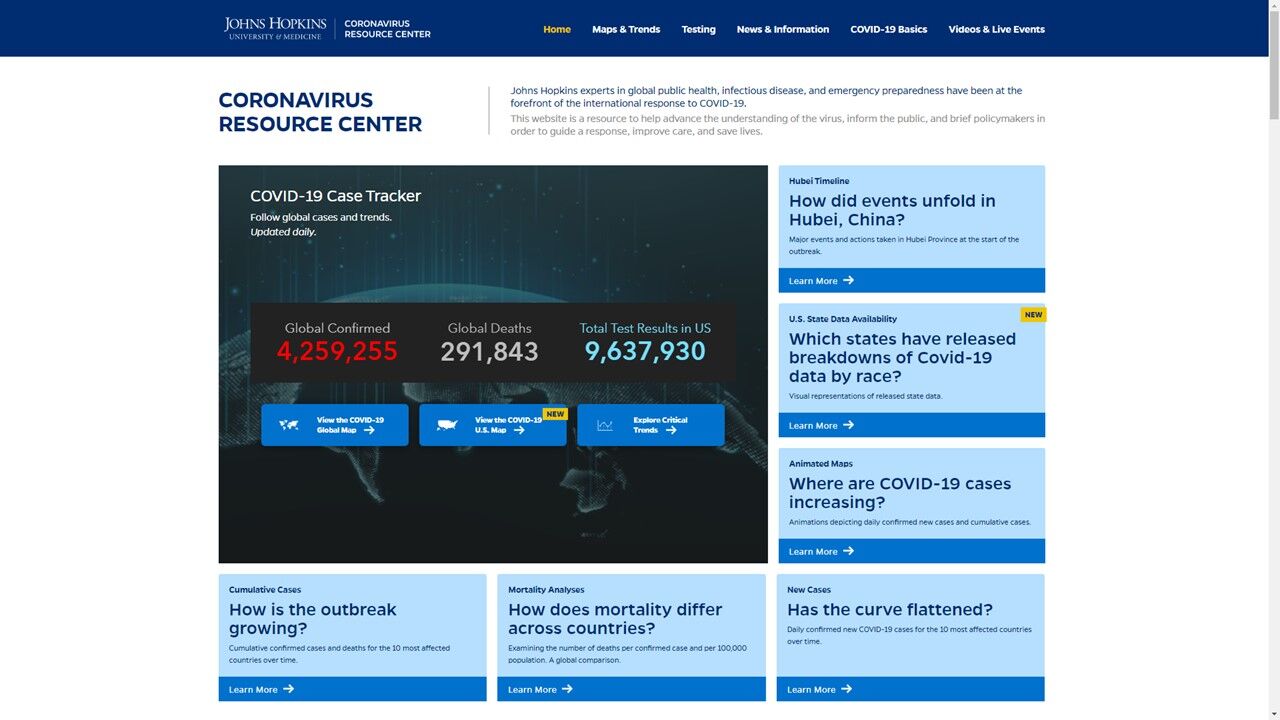Image resolution: width=1280 pixels, height=720 pixels.
Task: Open Videos & Live Events menu
Action: click(997, 29)
